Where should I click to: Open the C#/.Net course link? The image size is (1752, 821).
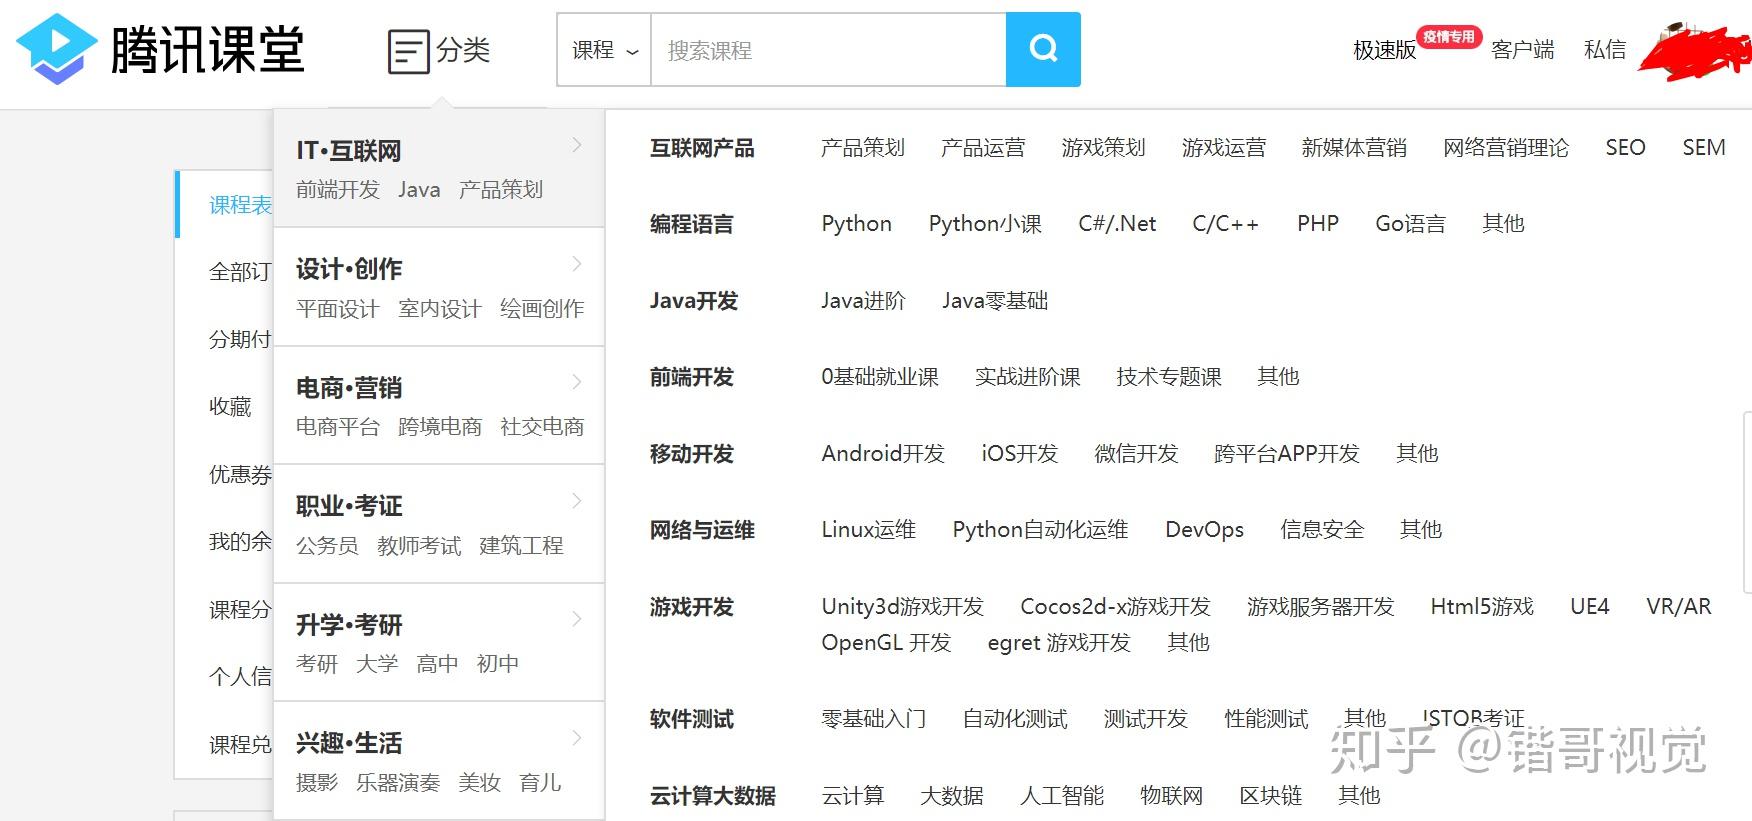tap(1117, 224)
